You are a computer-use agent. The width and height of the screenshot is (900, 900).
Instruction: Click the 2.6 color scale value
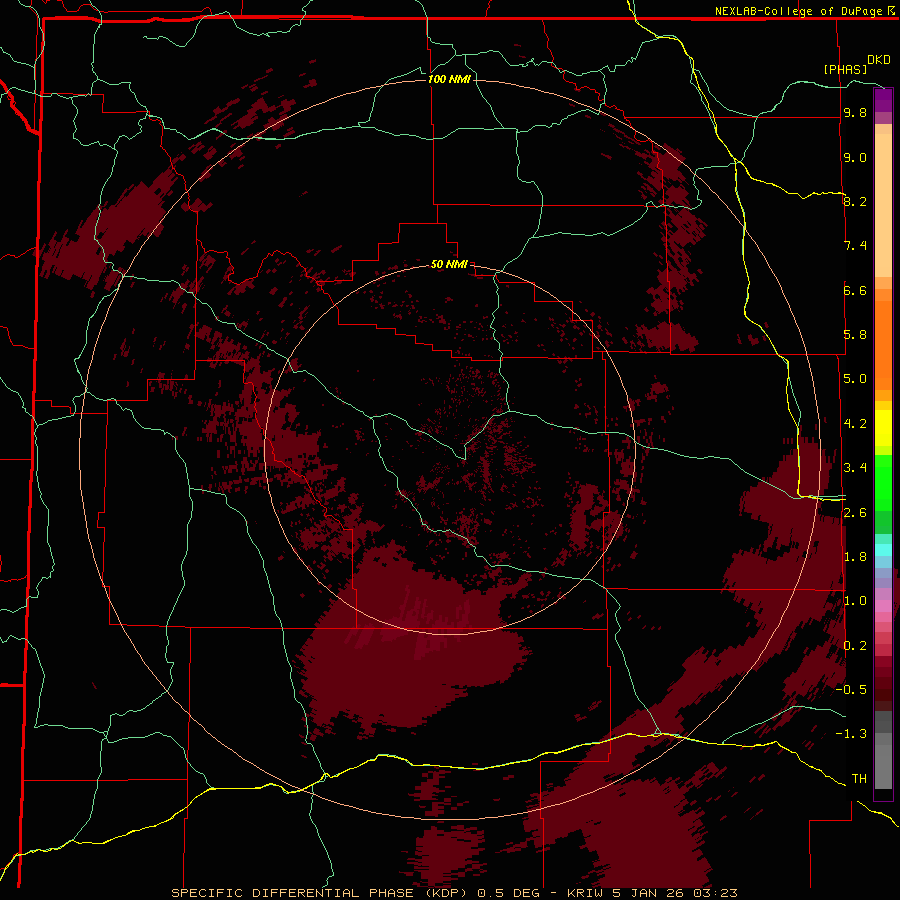[855, 513]
